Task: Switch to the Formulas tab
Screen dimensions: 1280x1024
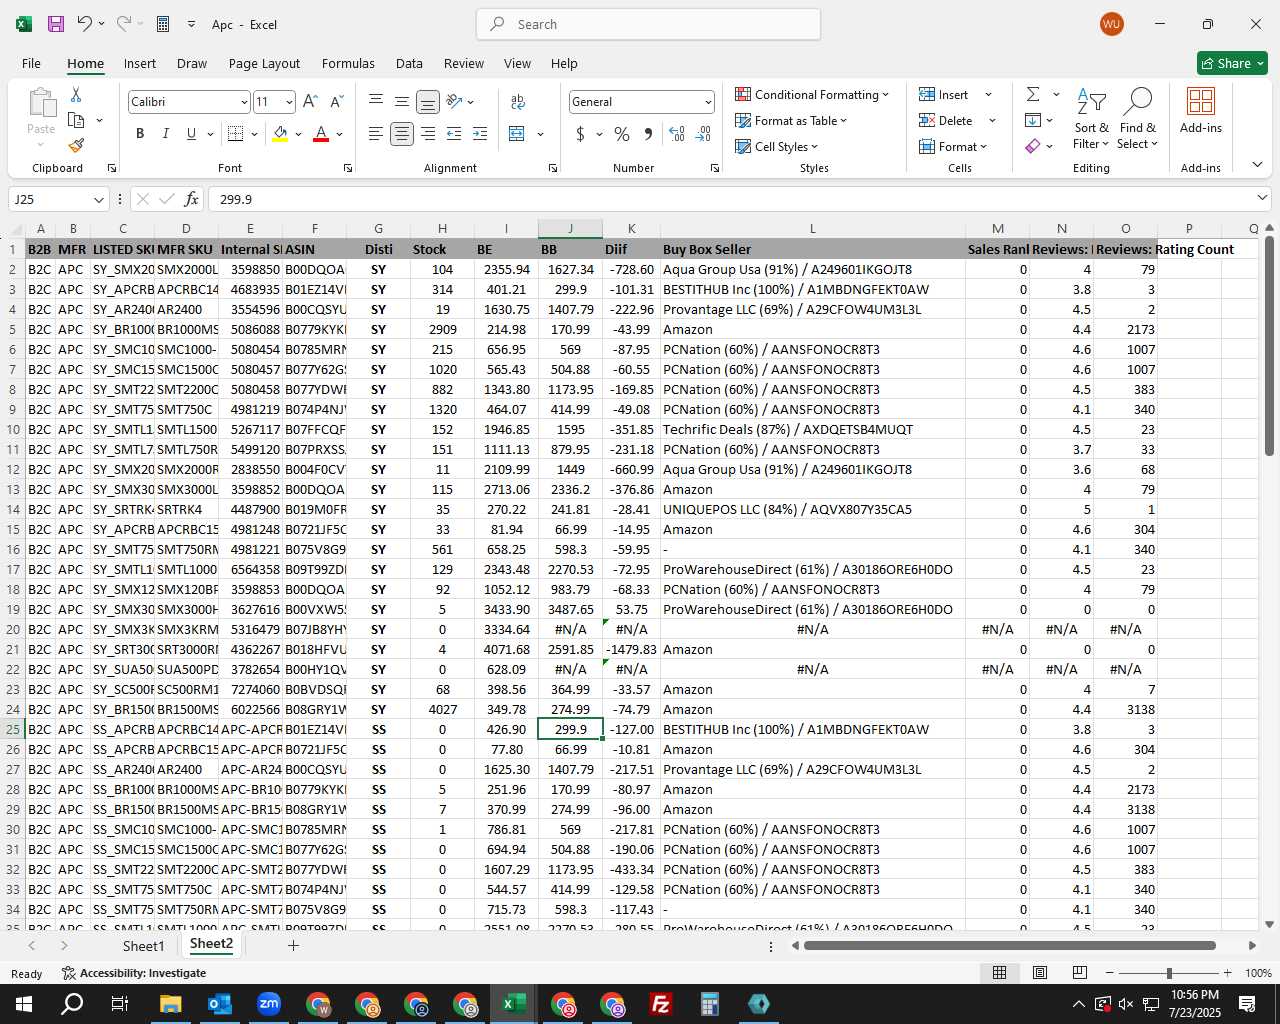Action: coord(348,63)
